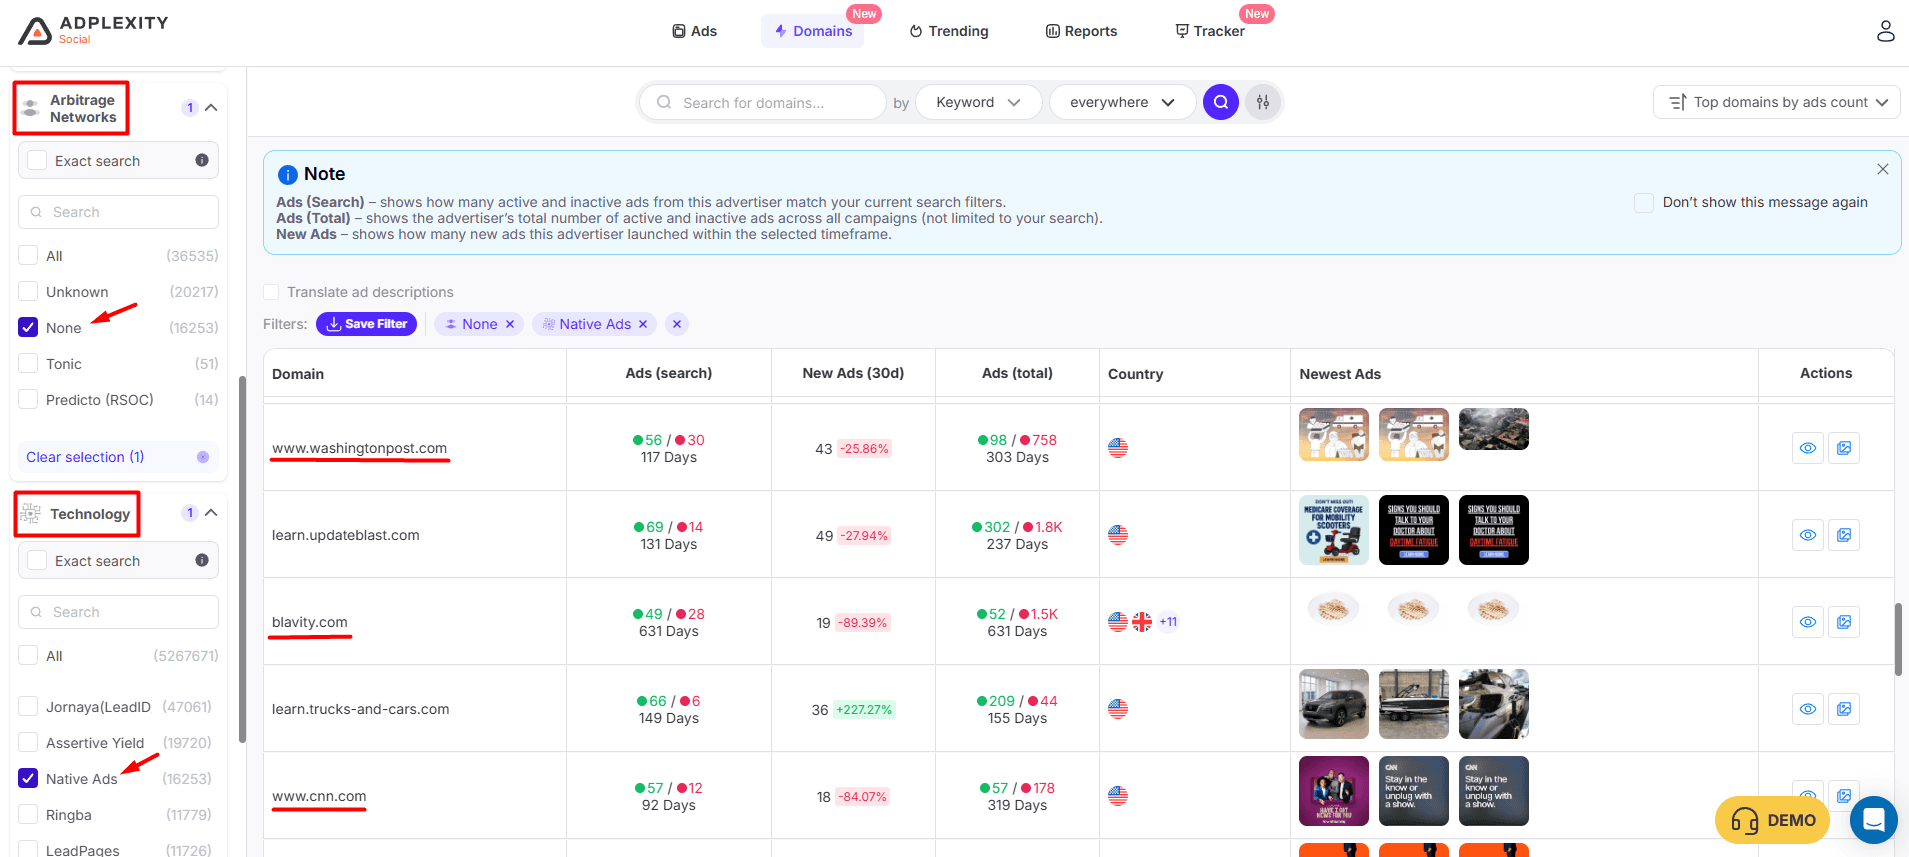
Task: Click the clear selection x icon
Action: (x=203, y=457)
